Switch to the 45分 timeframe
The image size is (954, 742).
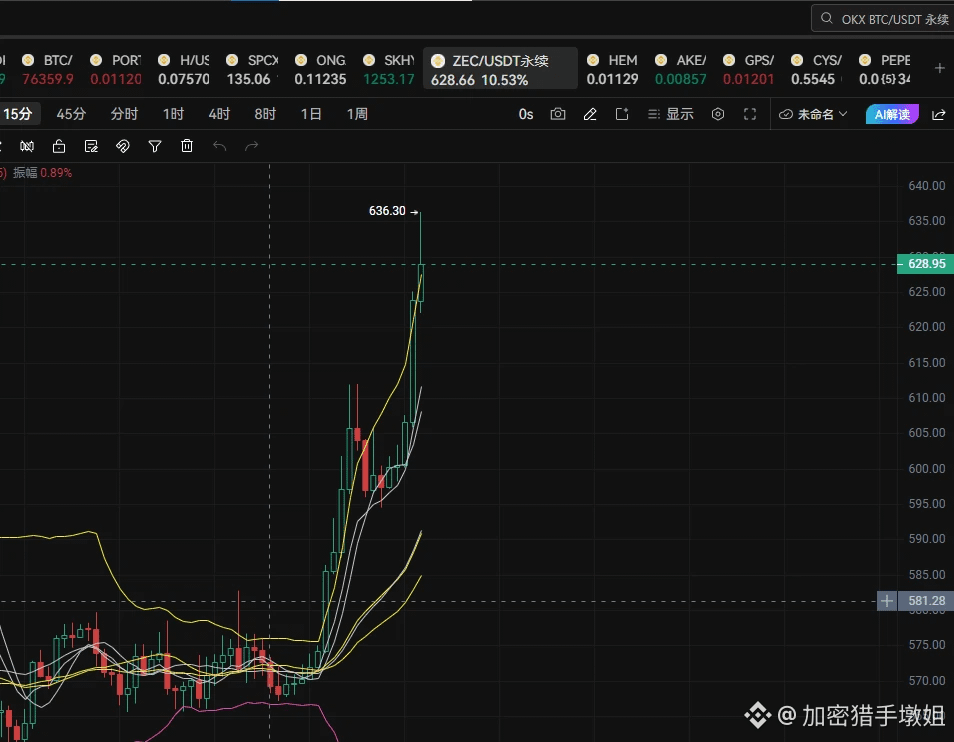tap(71, 114)
